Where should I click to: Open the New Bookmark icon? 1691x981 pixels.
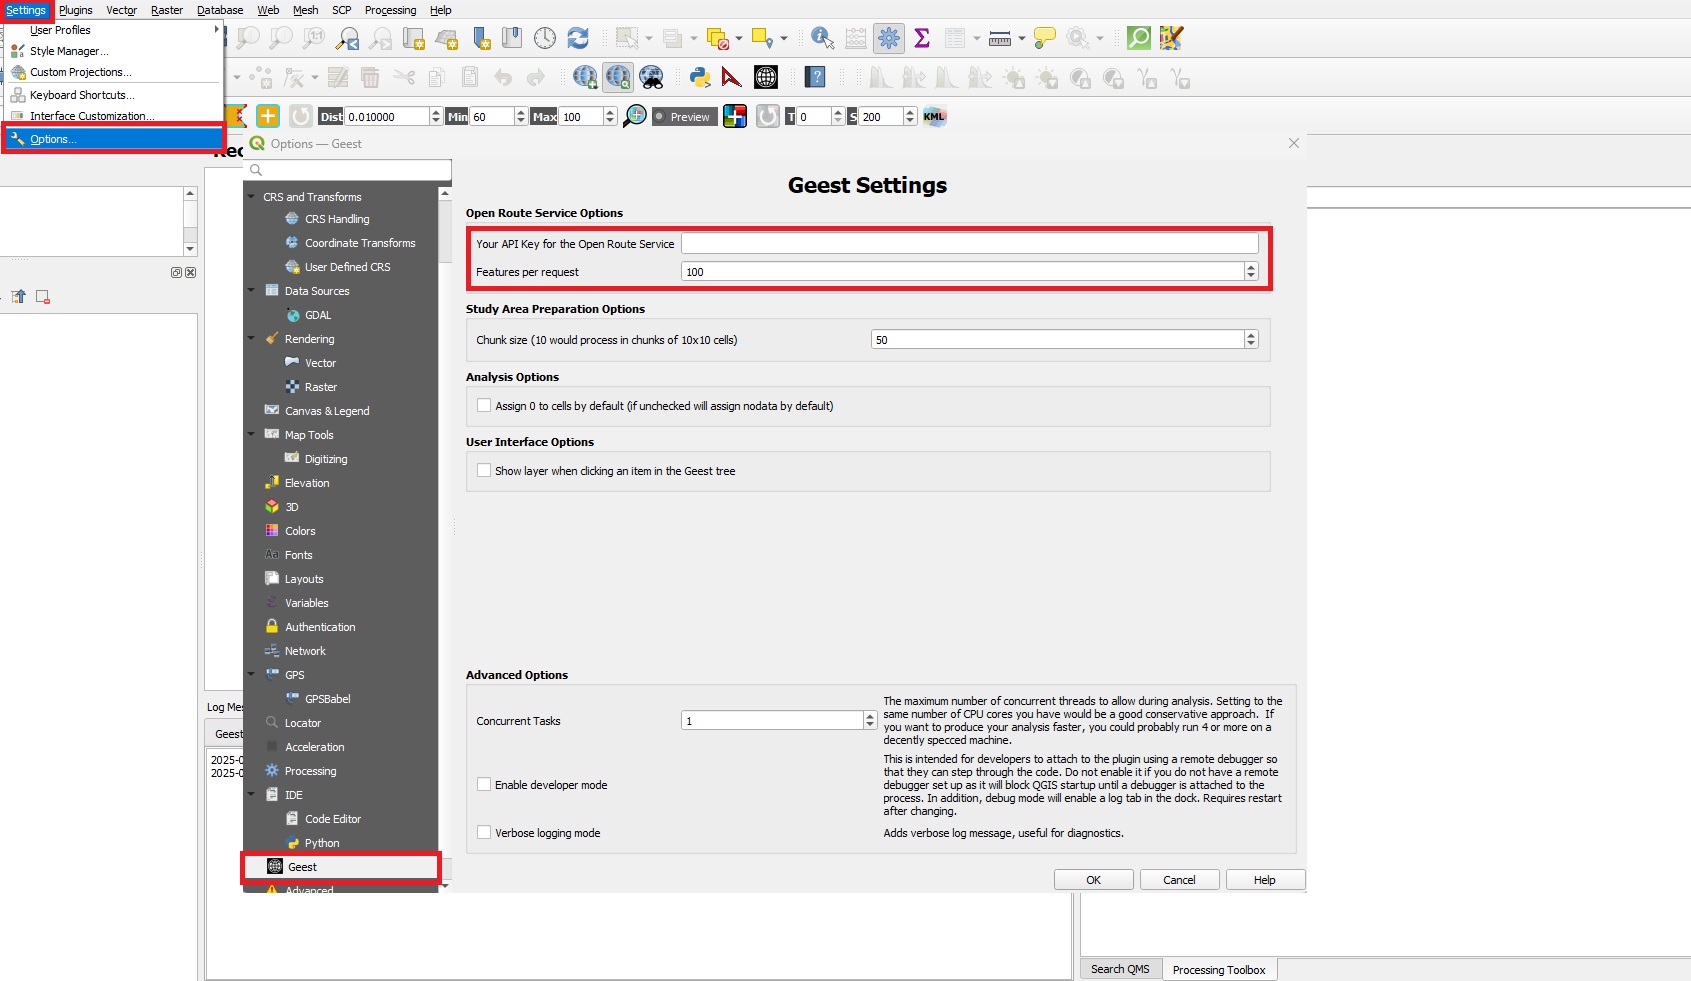coord(481,38)
